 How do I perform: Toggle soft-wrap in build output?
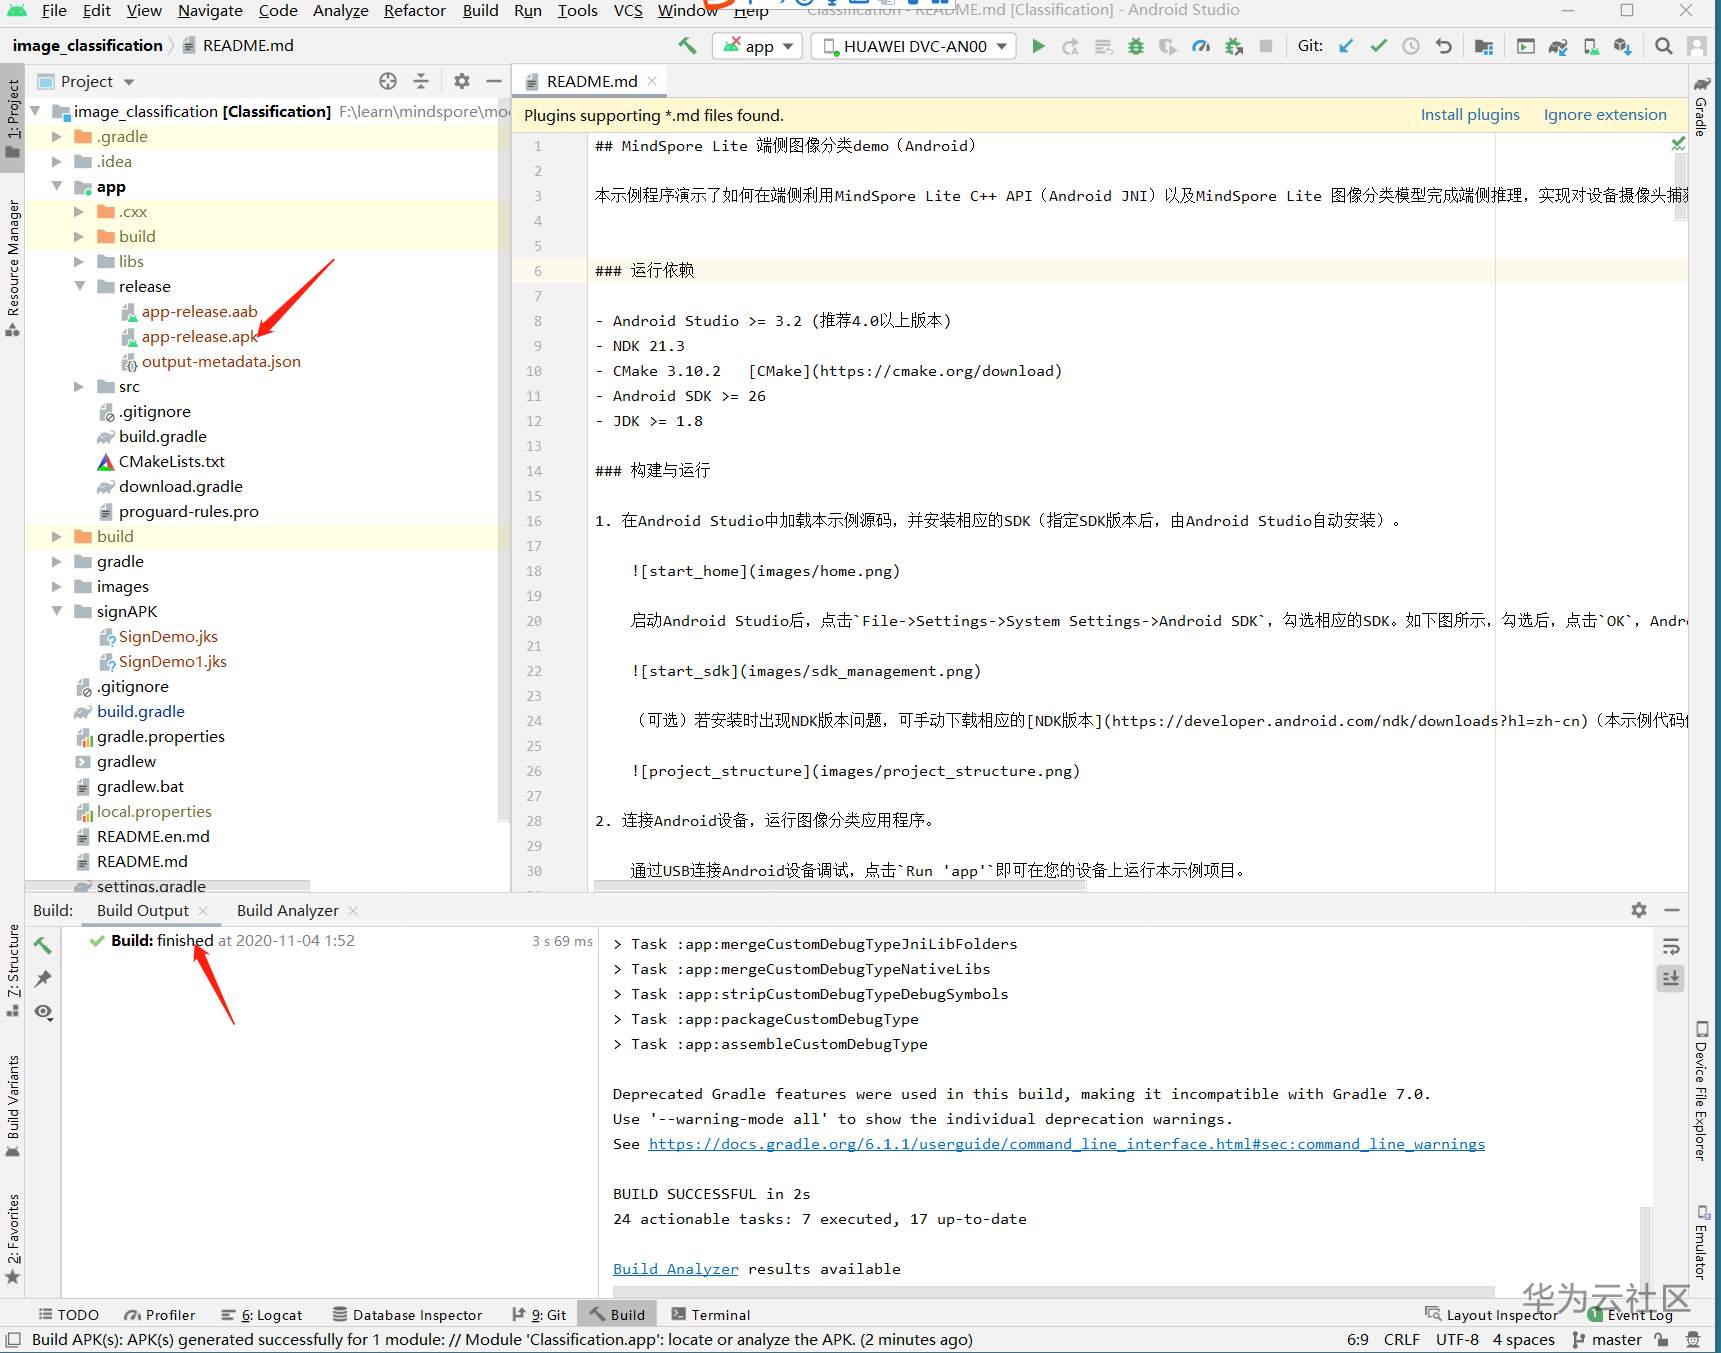pos(1671,947)
